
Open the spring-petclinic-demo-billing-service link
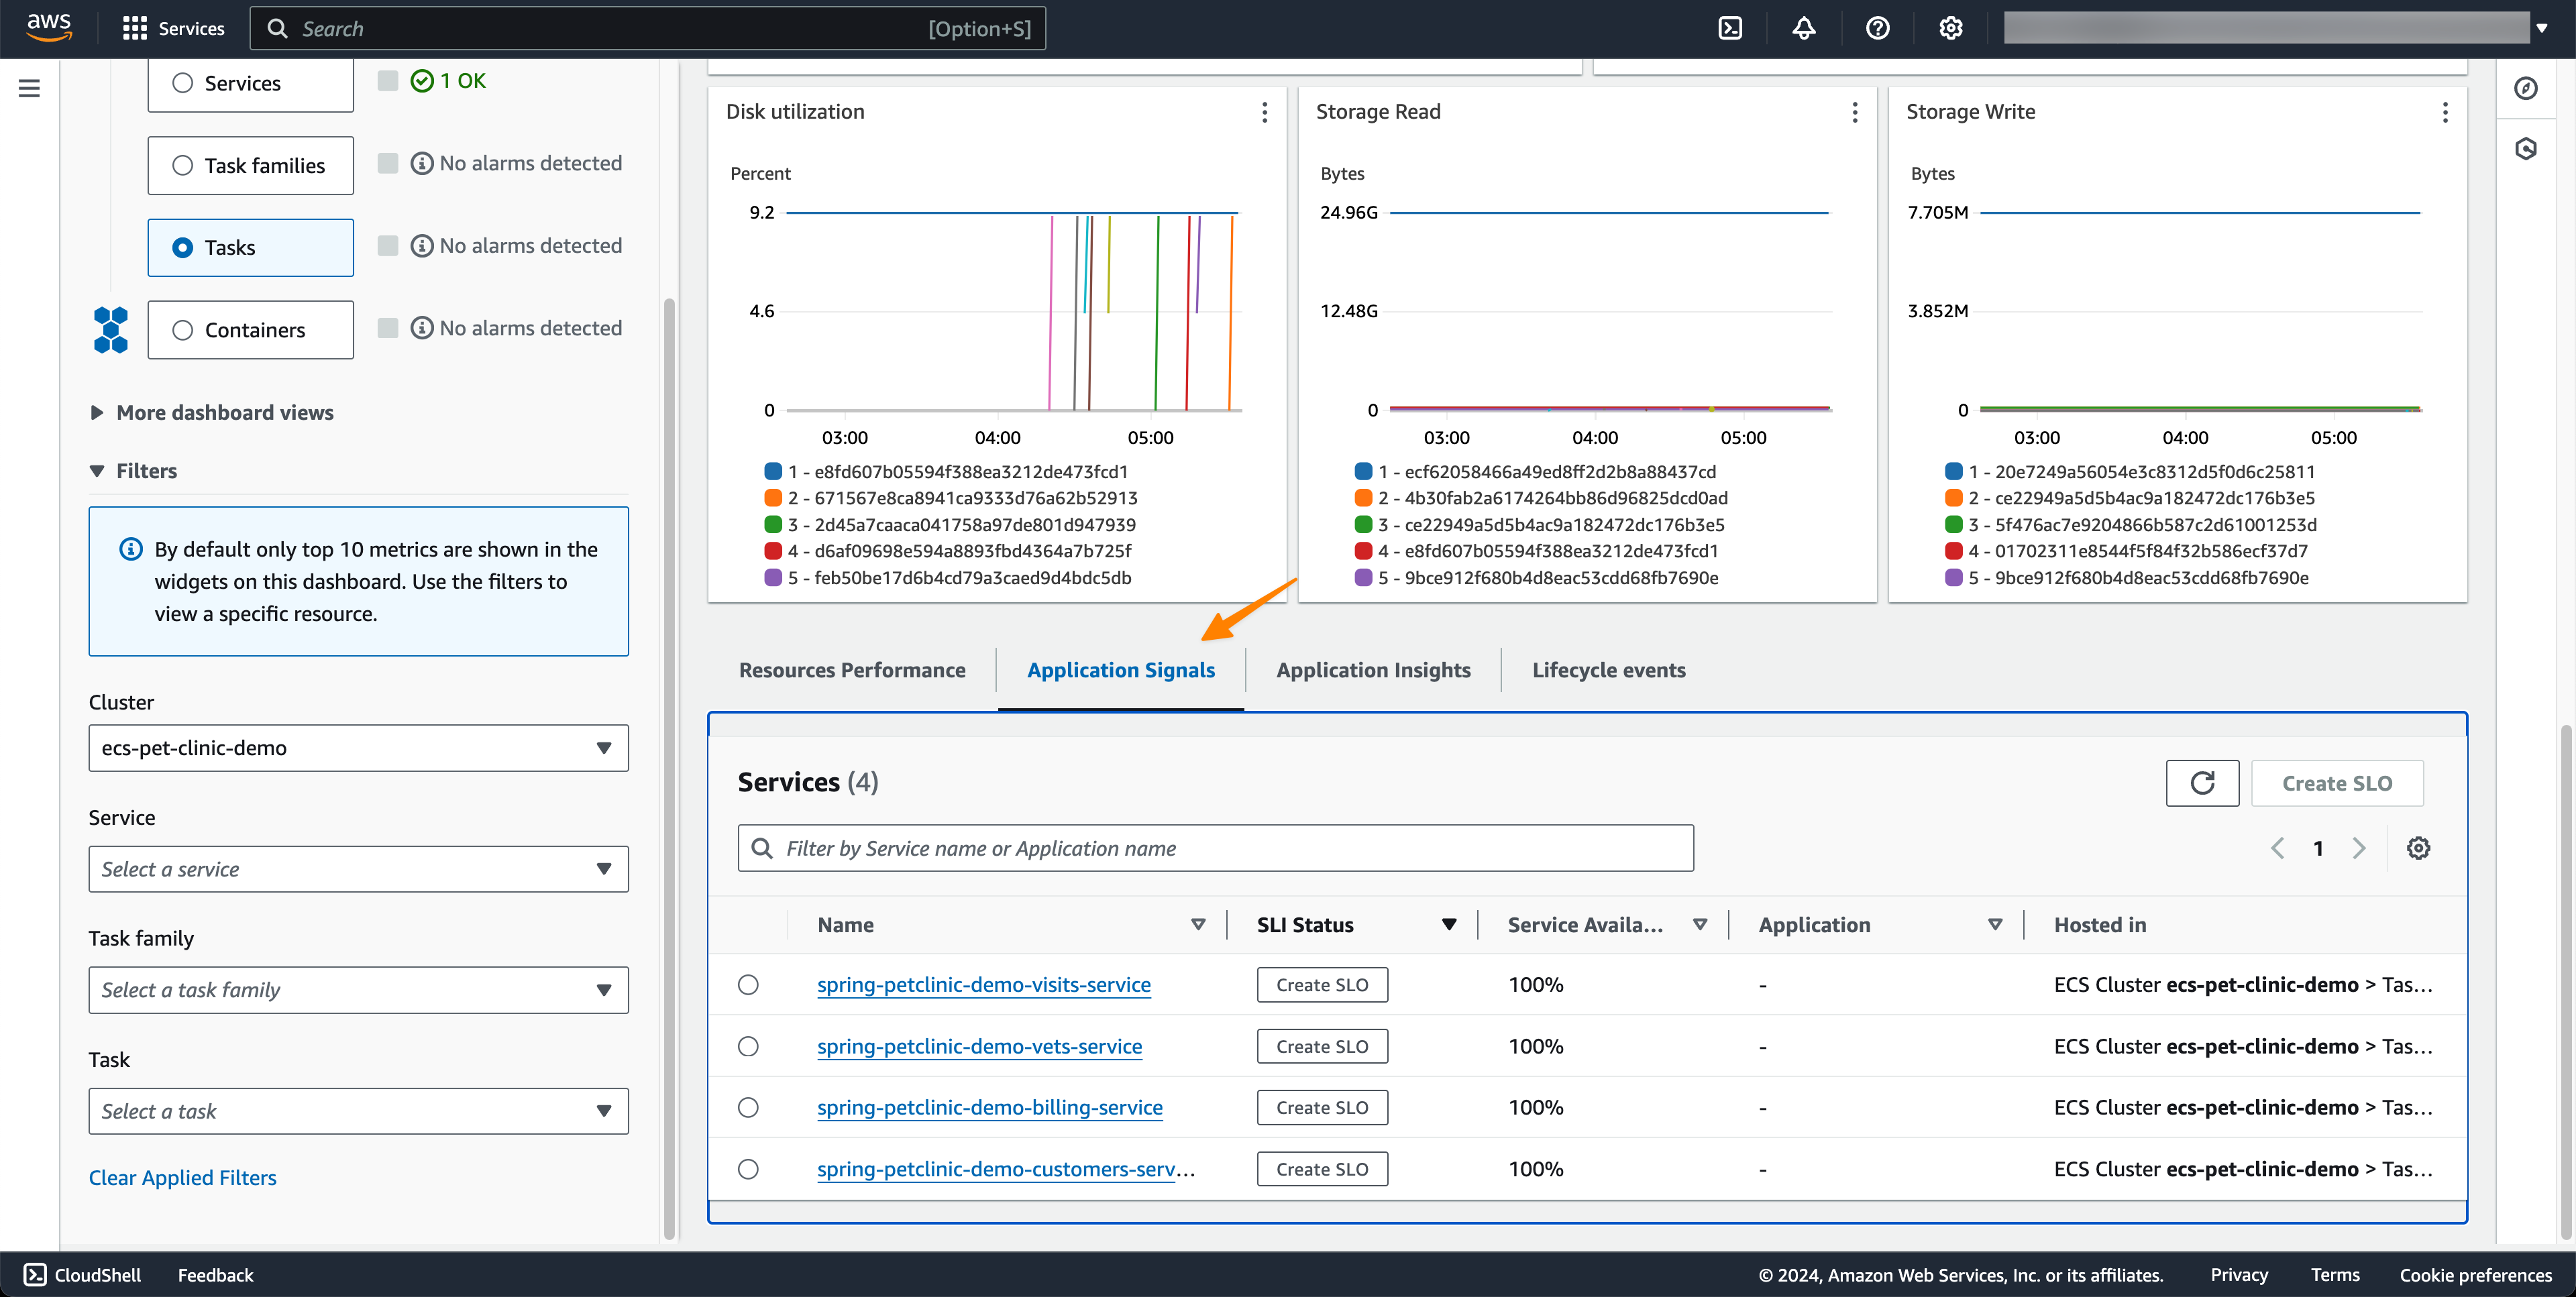click(989, 1107)
